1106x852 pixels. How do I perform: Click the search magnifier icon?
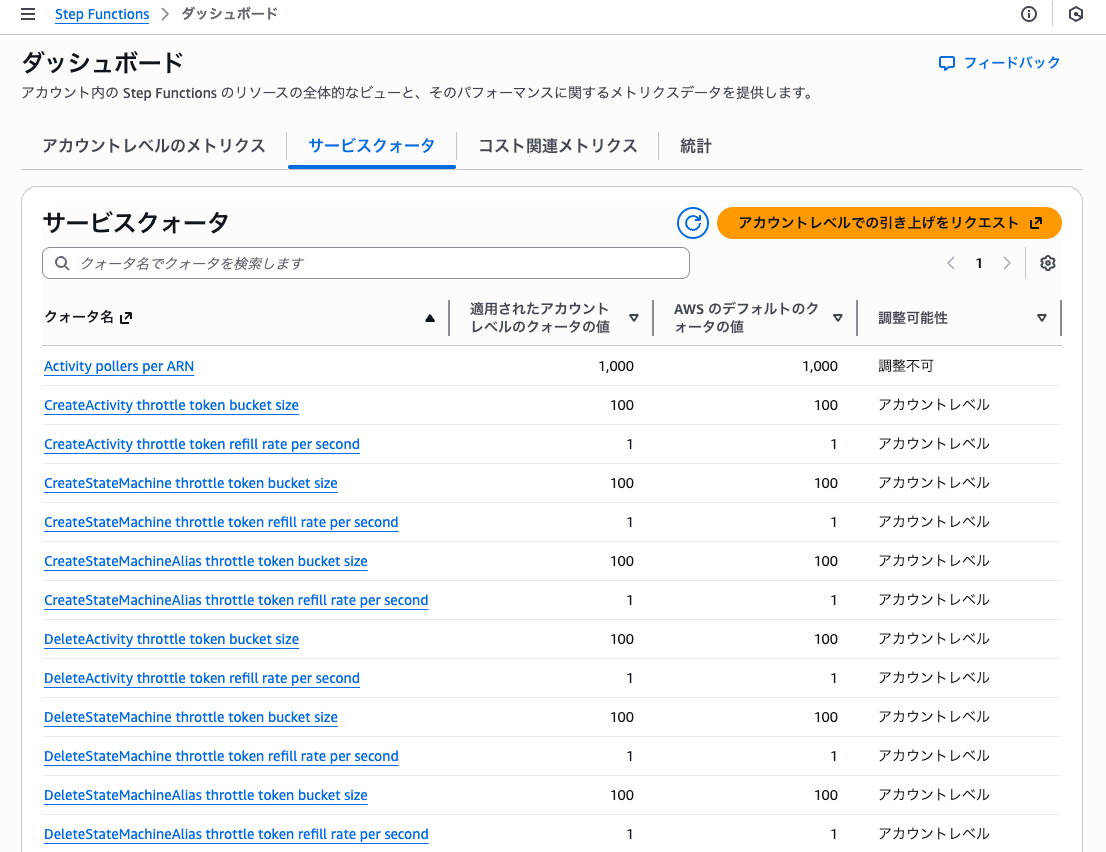click(x=61, y=262)
